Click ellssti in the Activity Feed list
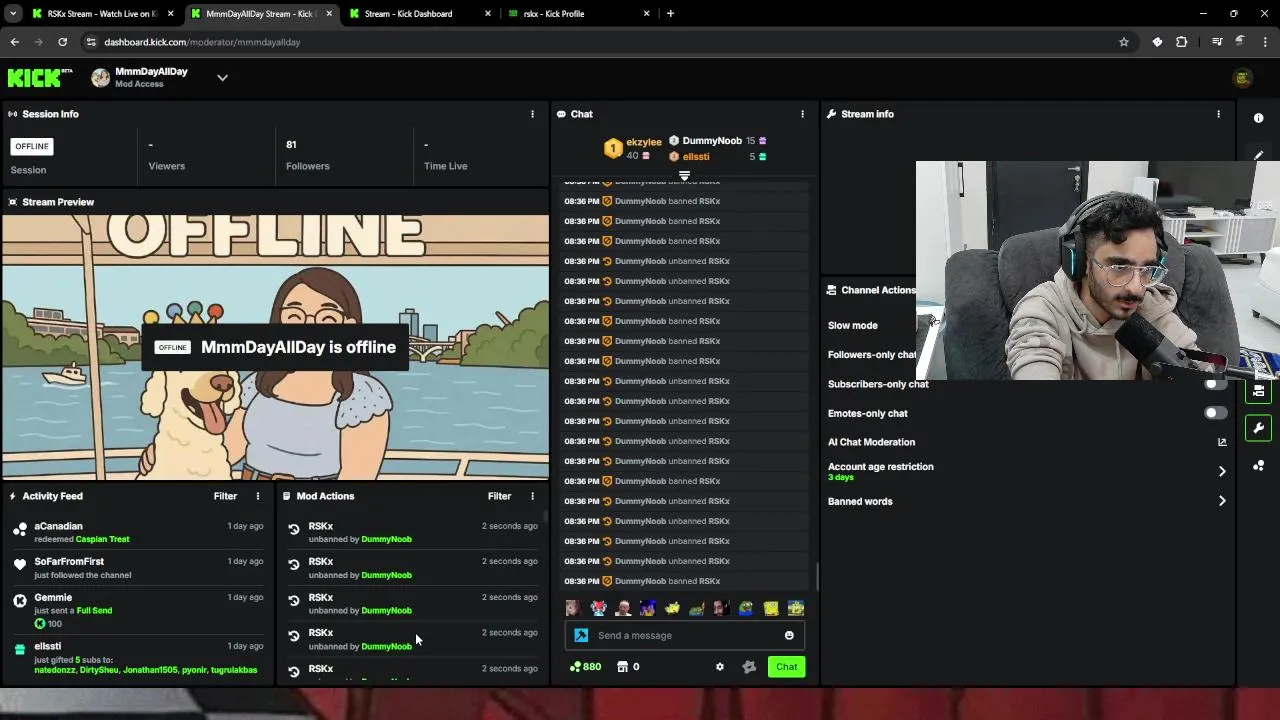 [x=47, y=646]
